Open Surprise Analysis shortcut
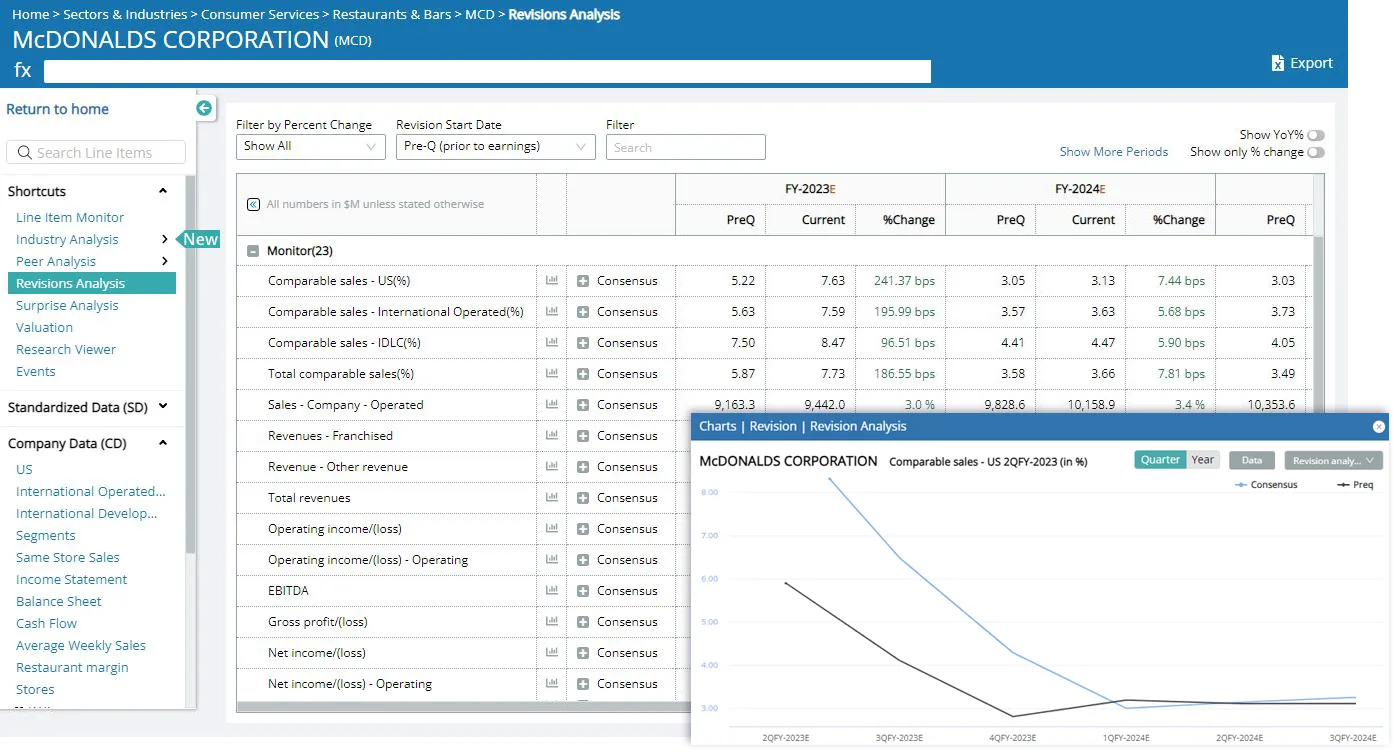Screen dimensions: 1400x755 (67, 305)
